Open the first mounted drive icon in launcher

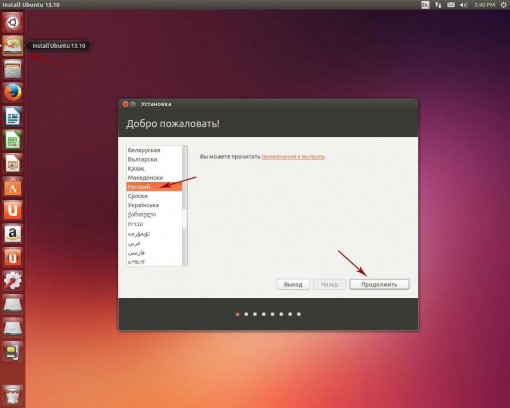13,304
